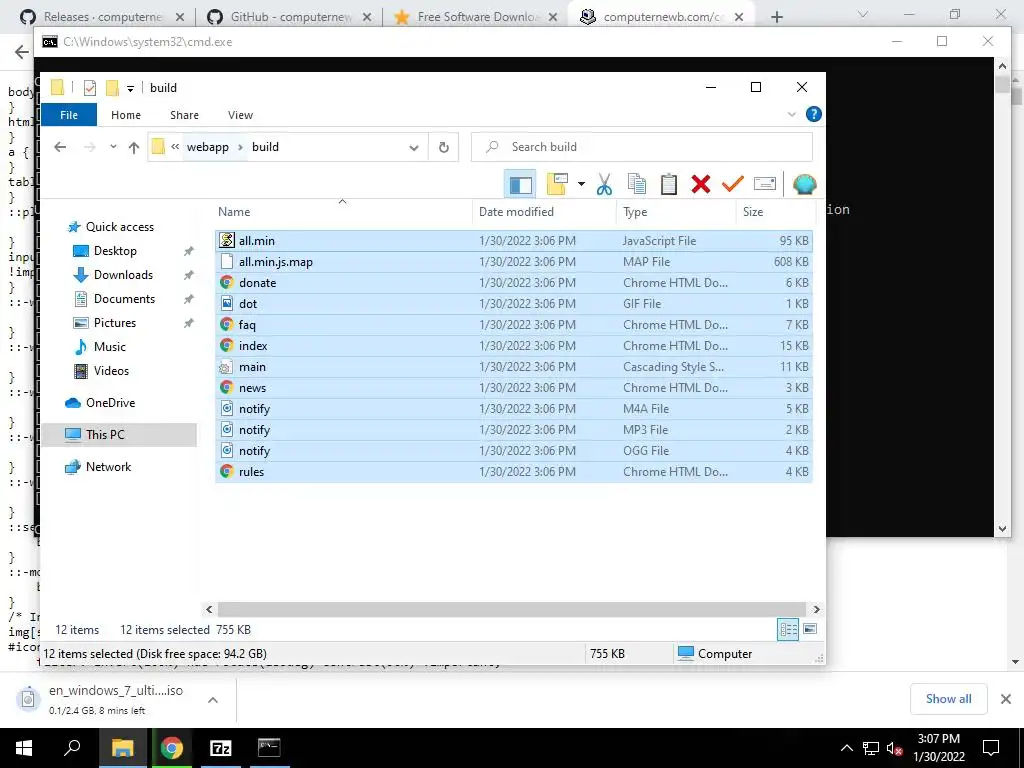Screen dimensions: 1024x768
Task: Open 7-Zip from the taskbar
Action: tap(221, 748)
